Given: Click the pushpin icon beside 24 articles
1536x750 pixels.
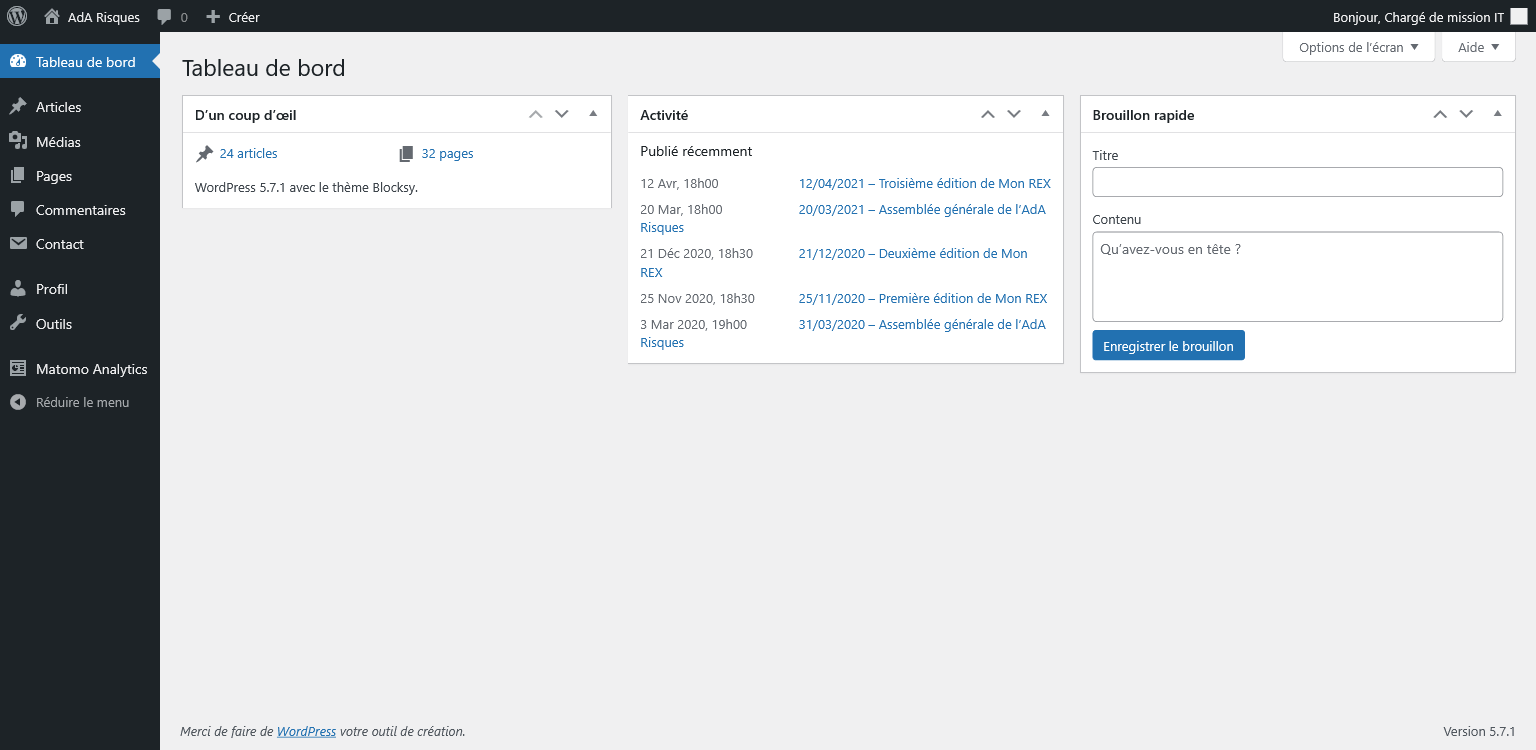Looking at the screenshot, I should click(x=204, y=154).
